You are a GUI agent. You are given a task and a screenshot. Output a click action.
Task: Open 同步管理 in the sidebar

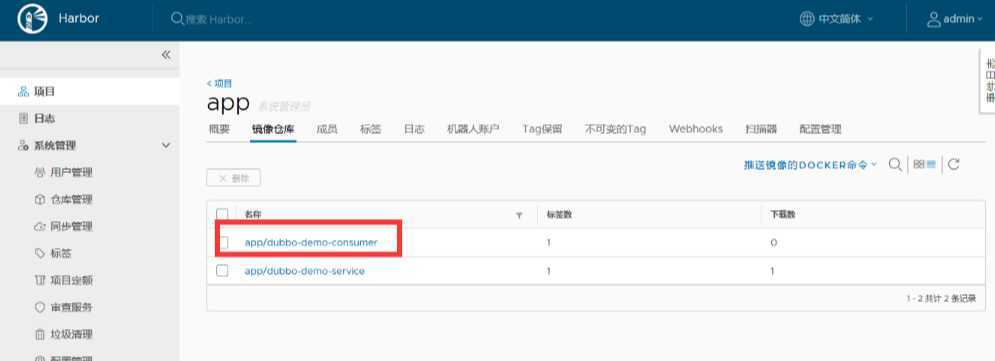[x=71, y=226]
